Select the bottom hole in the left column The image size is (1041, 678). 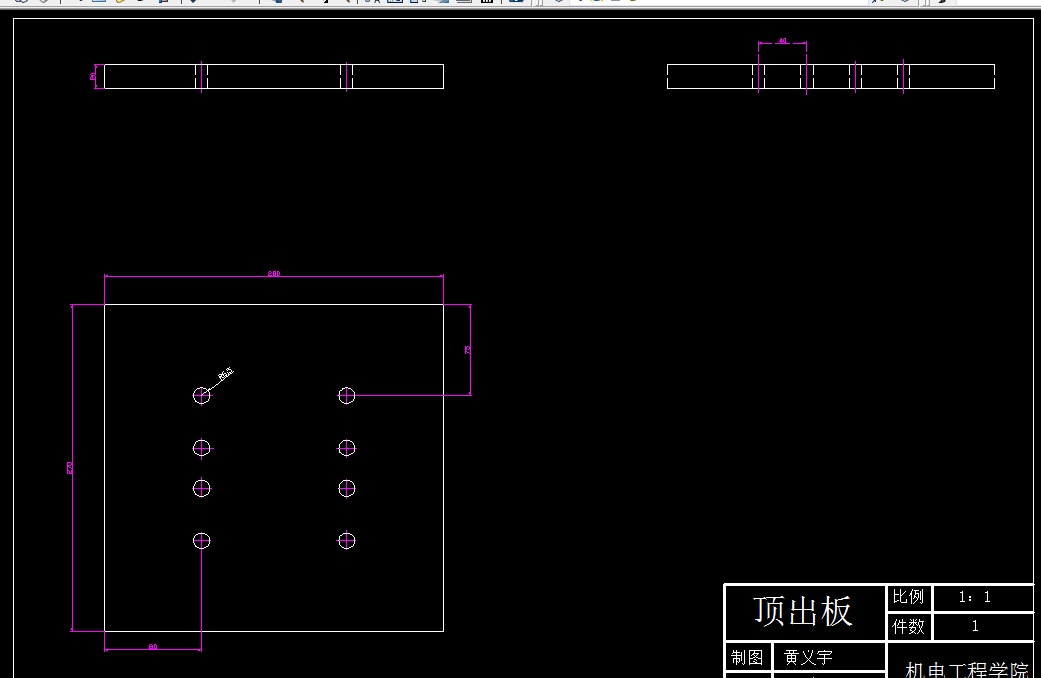pos(202,541)
